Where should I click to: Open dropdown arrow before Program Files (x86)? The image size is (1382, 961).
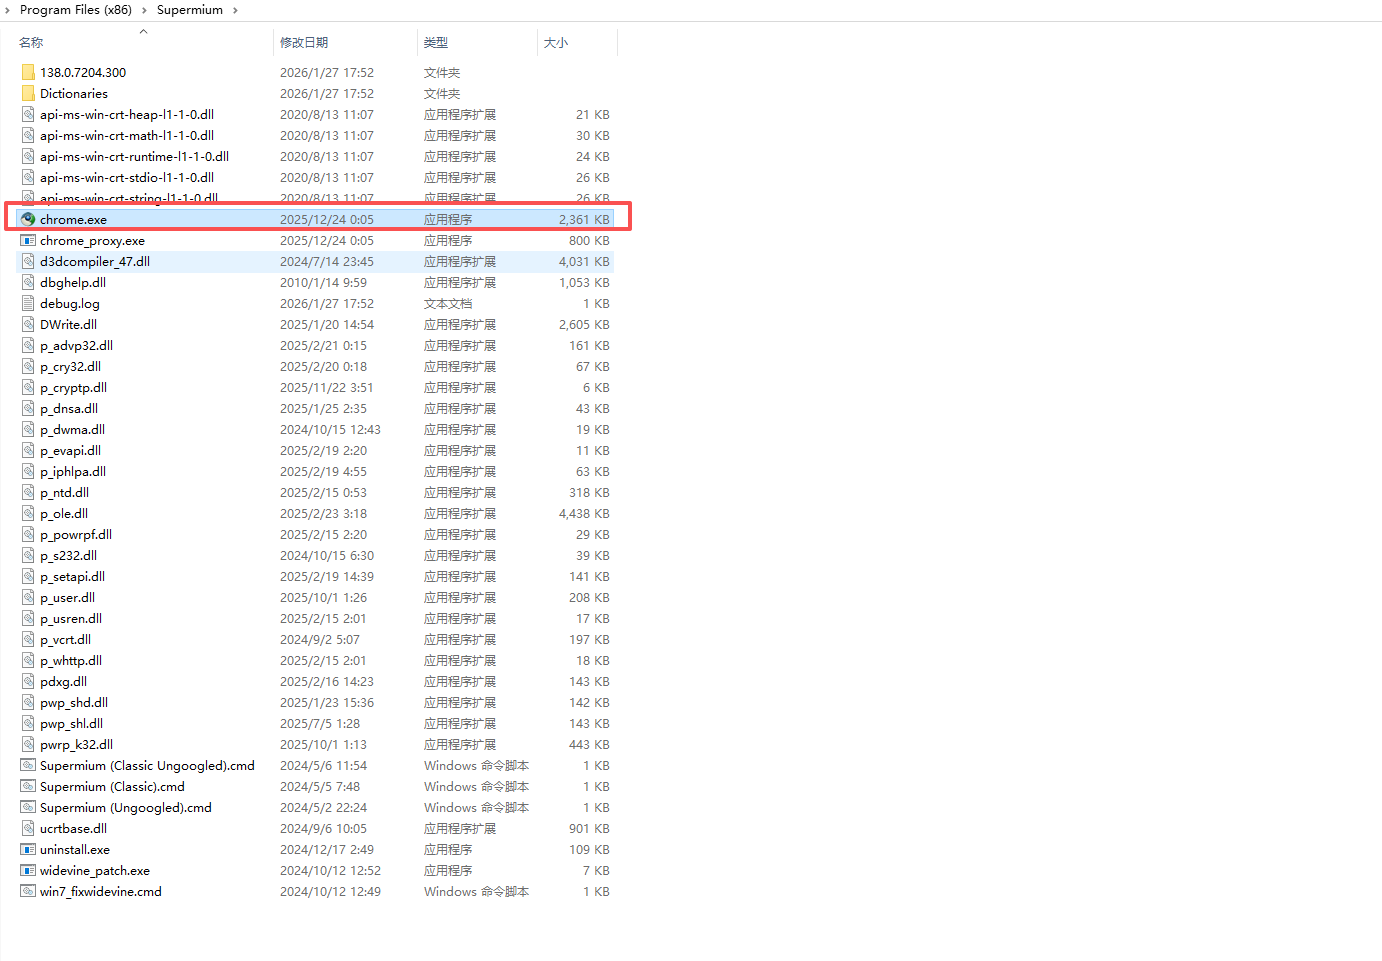(8, 10)
